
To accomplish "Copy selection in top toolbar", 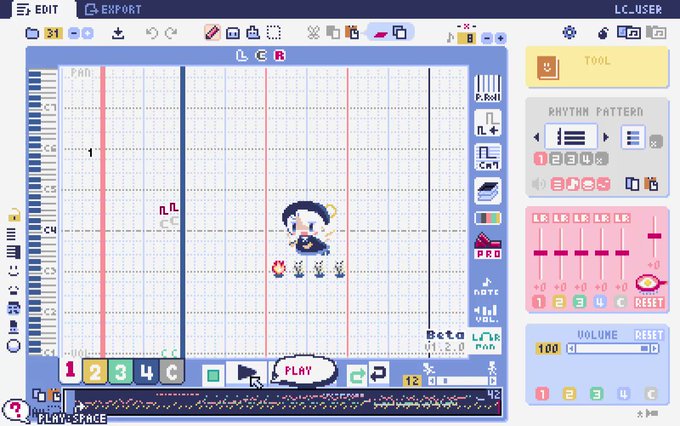I will 333,33.
